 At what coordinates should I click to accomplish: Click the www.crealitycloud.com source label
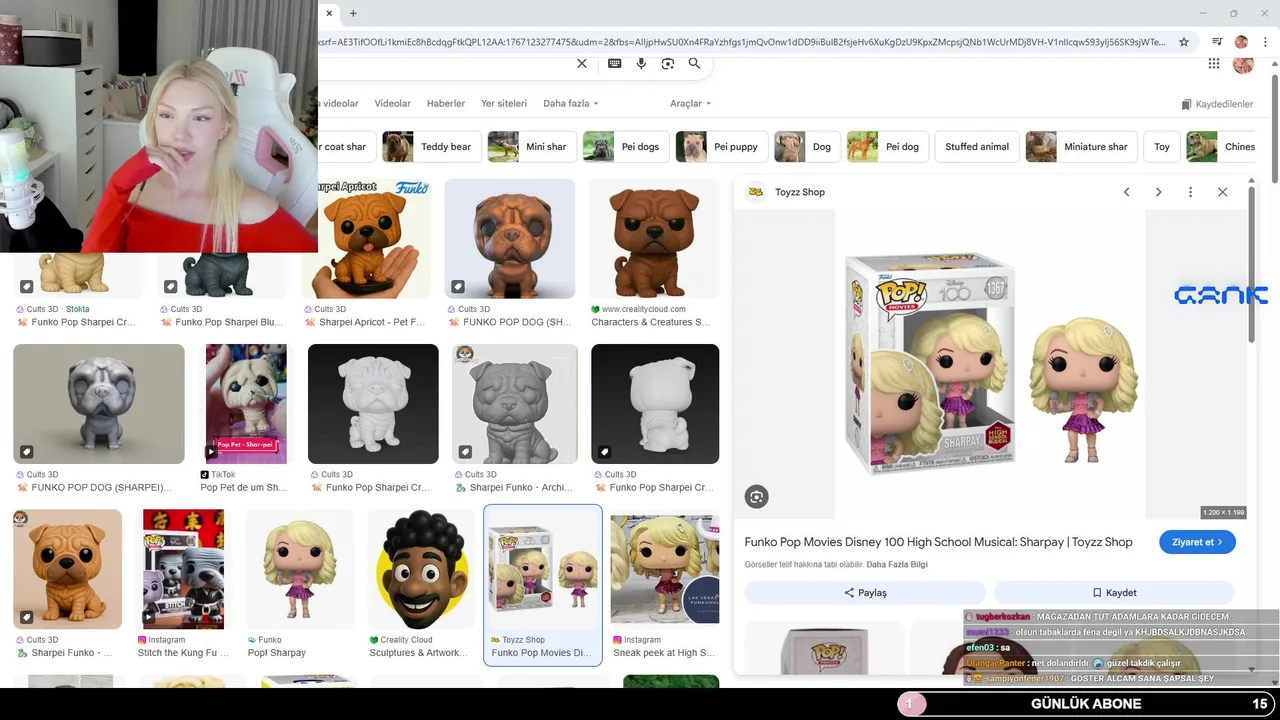coord(643,309)
